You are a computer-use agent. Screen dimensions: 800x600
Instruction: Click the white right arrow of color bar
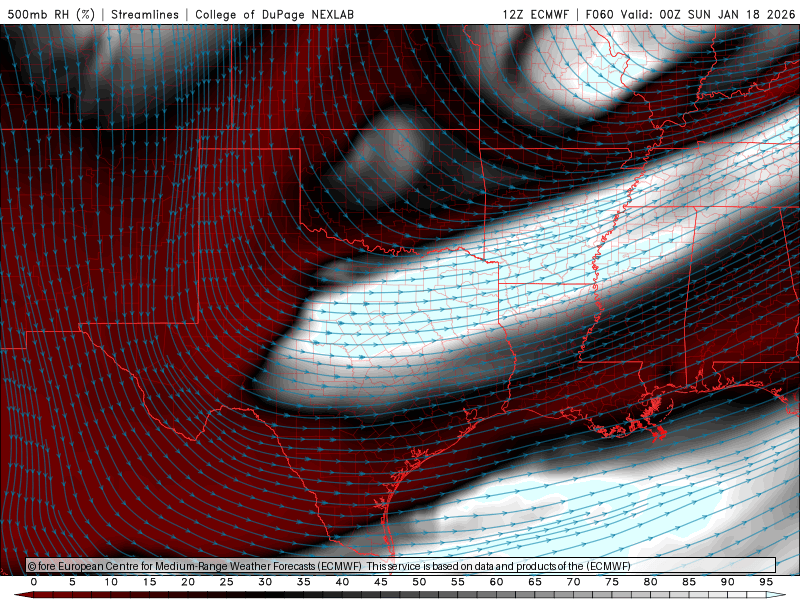coord(777,595)
